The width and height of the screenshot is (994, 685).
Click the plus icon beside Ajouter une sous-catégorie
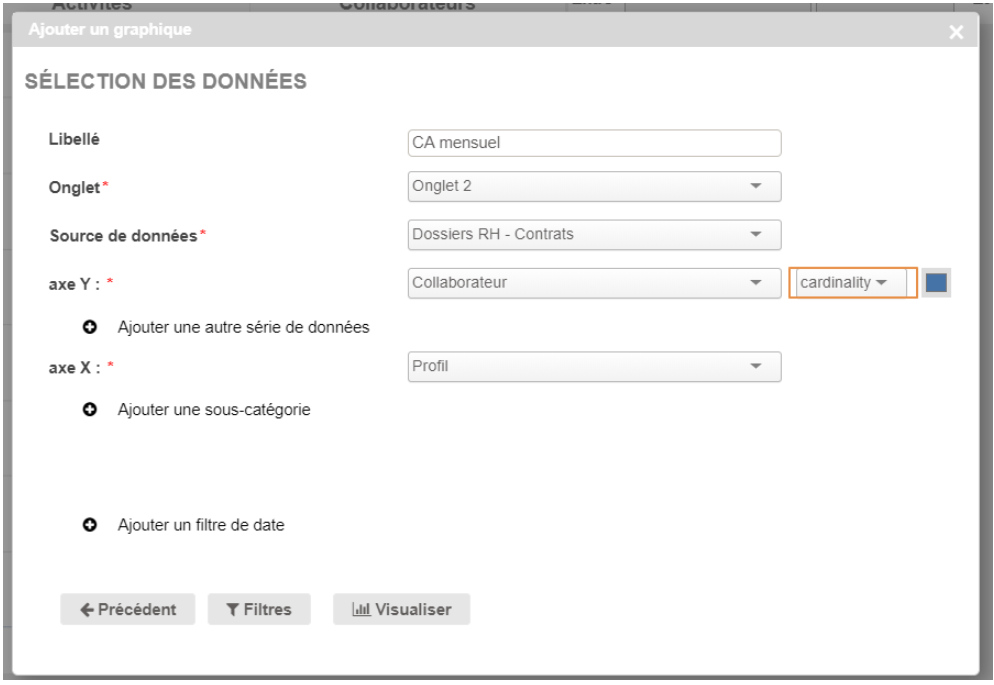pyautogui.click(x=88, y=409)
